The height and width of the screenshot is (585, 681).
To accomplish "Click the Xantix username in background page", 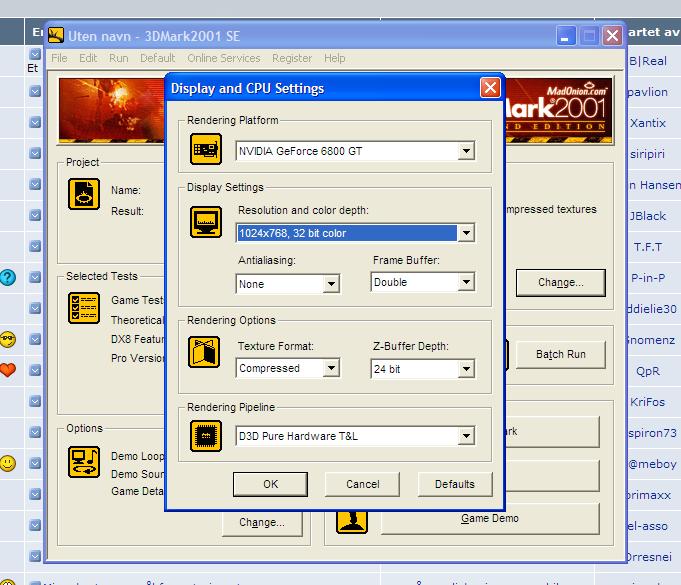I will coord(648,123).
